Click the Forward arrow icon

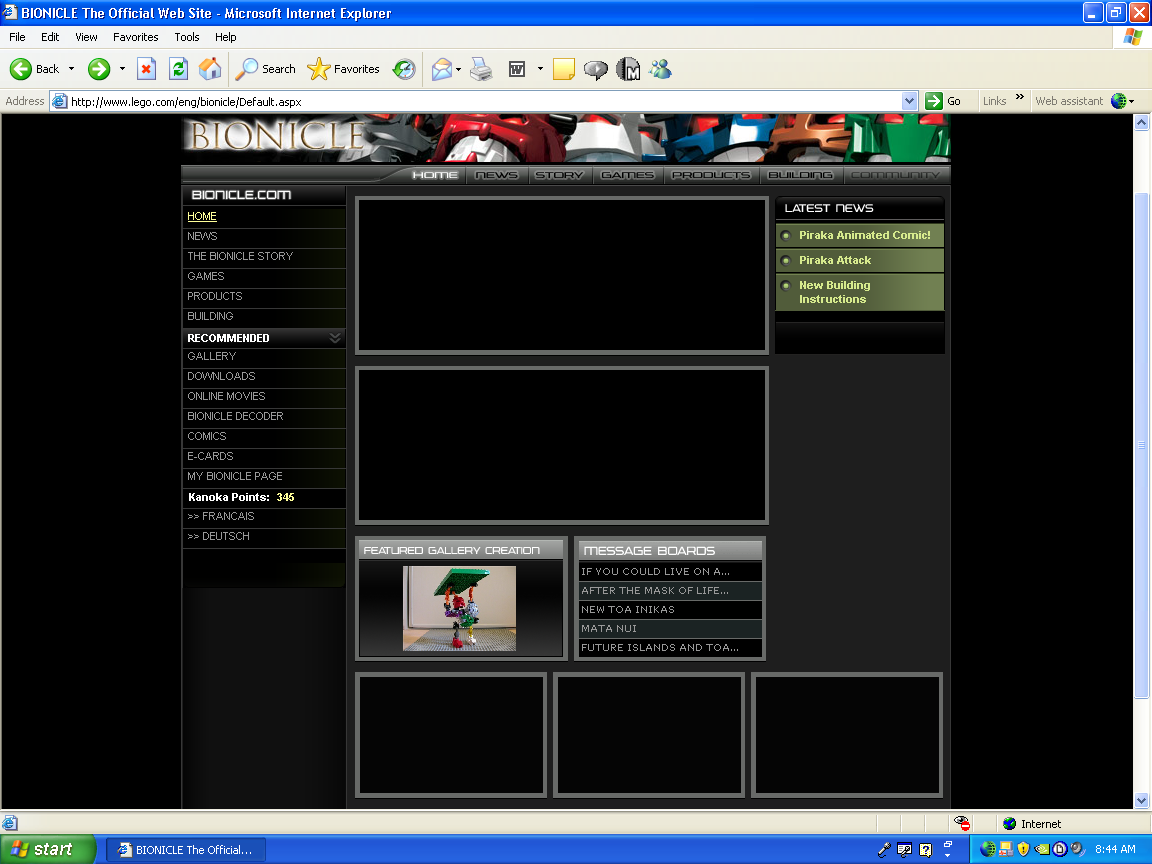pos(98,69)
